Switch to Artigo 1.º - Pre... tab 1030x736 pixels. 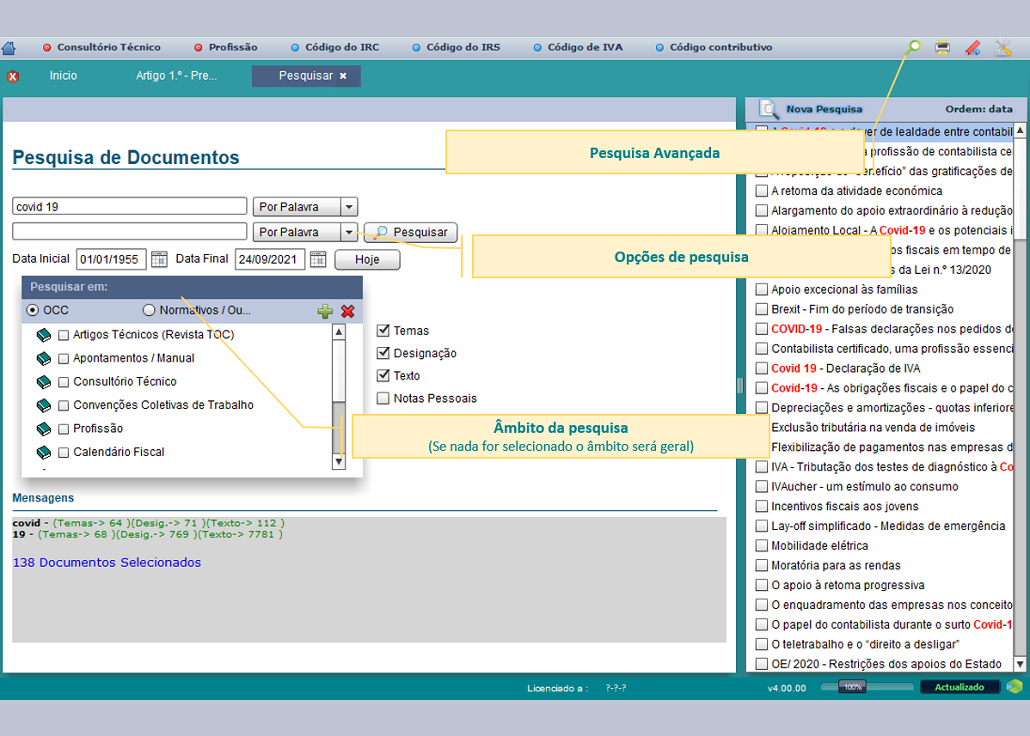coord(176,76)
